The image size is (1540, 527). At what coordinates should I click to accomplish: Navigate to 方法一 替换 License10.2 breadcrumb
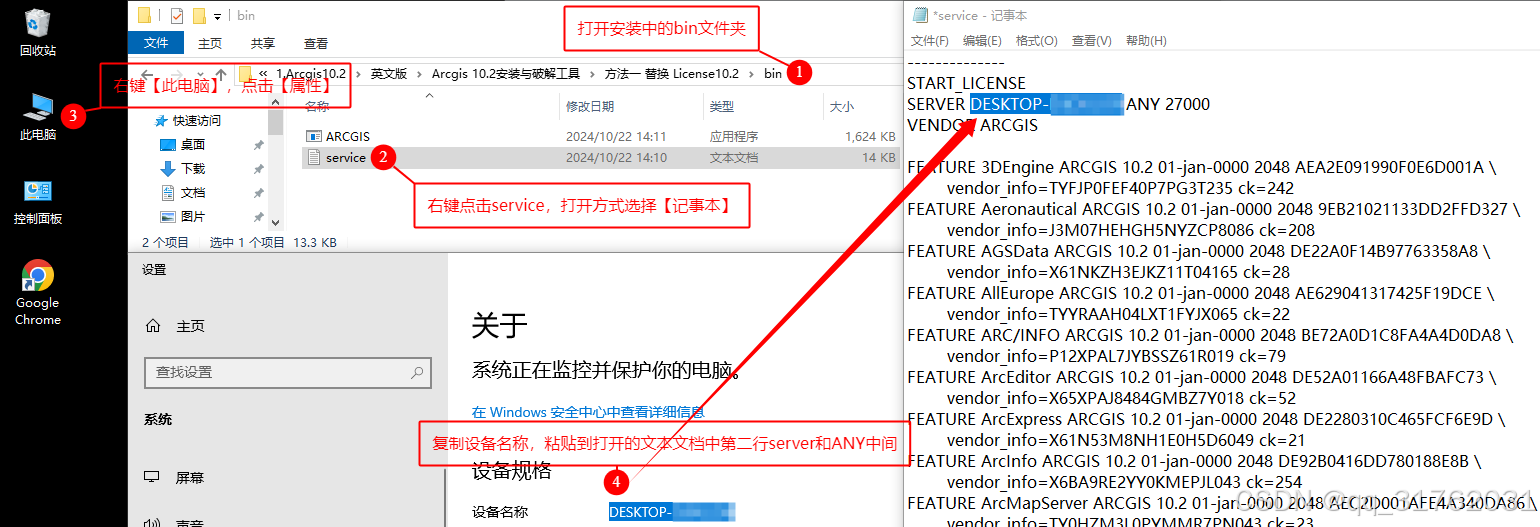672,74
